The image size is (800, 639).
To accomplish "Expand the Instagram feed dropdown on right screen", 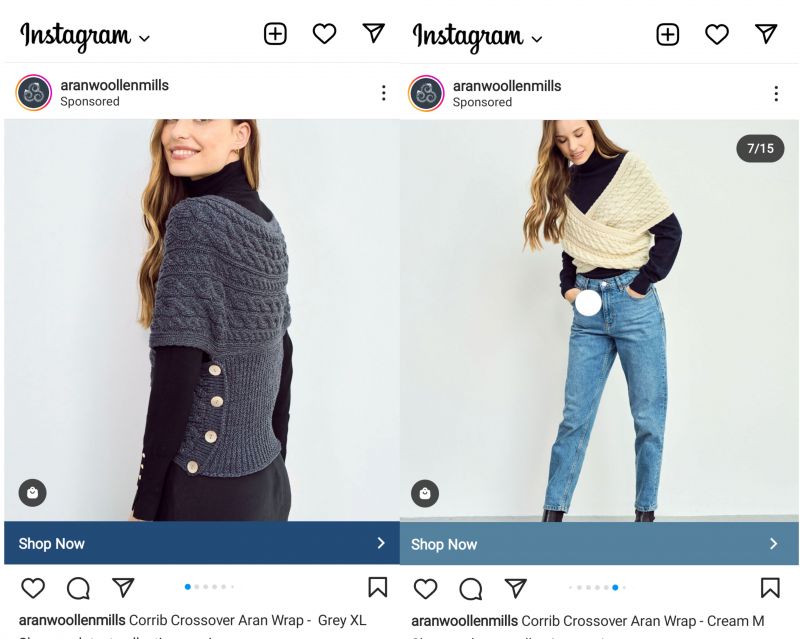I will pyautogui.click(x=537, y=39).
